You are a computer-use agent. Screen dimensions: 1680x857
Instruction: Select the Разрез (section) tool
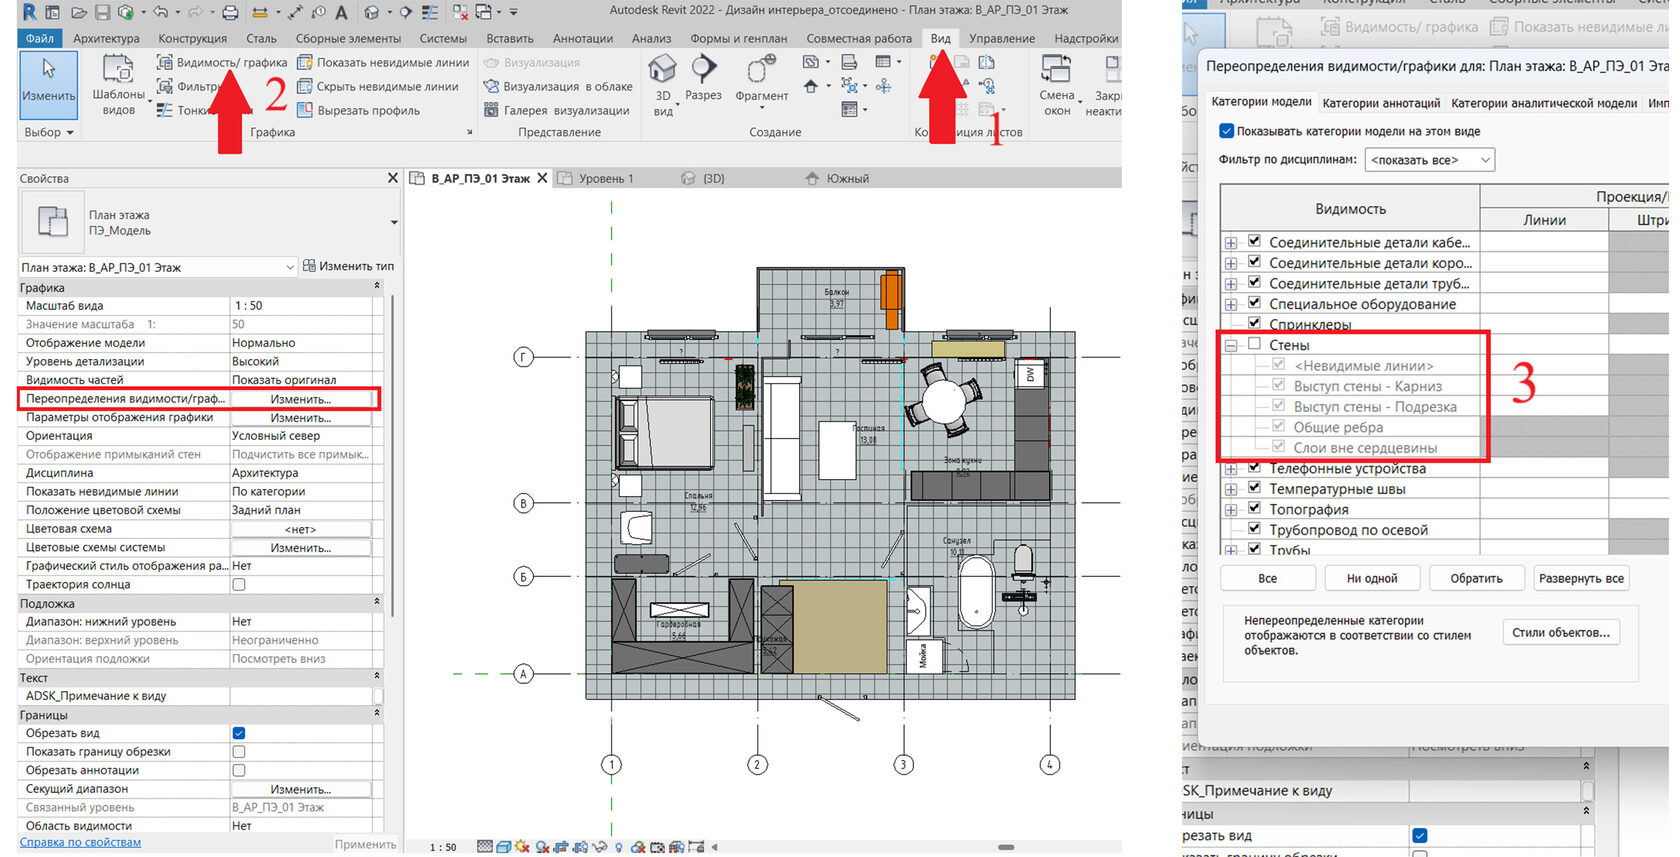(x=703, y=78)
